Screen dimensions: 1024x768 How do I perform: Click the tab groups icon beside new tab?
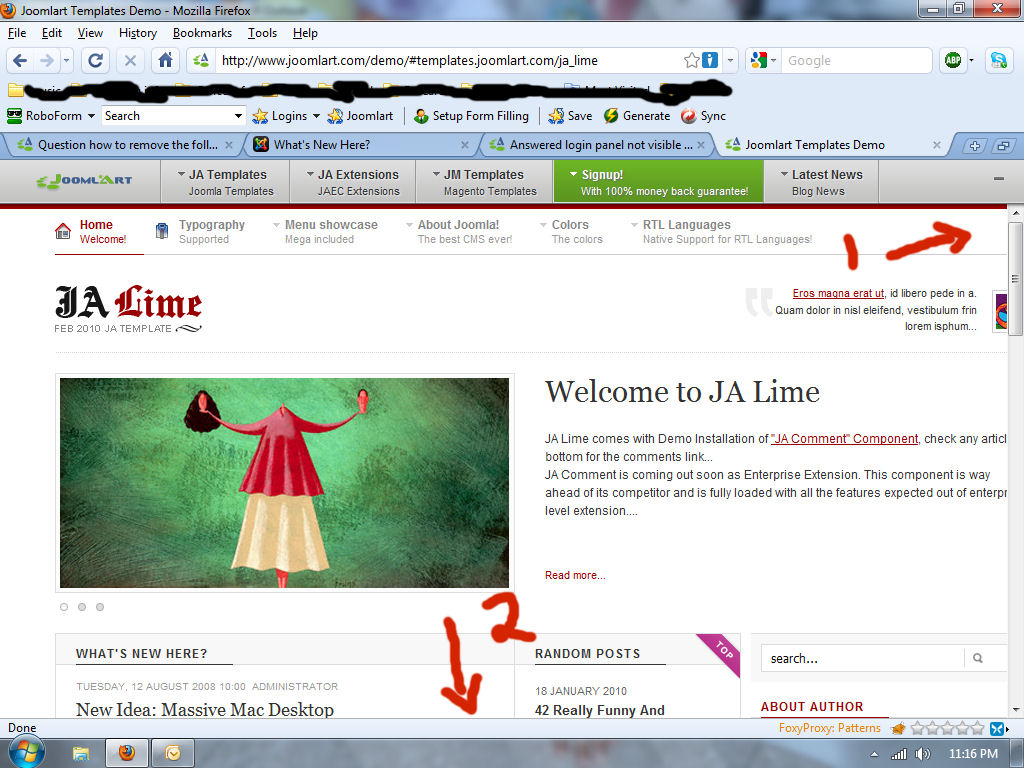pyautogui.click(x=1002, y=146)
